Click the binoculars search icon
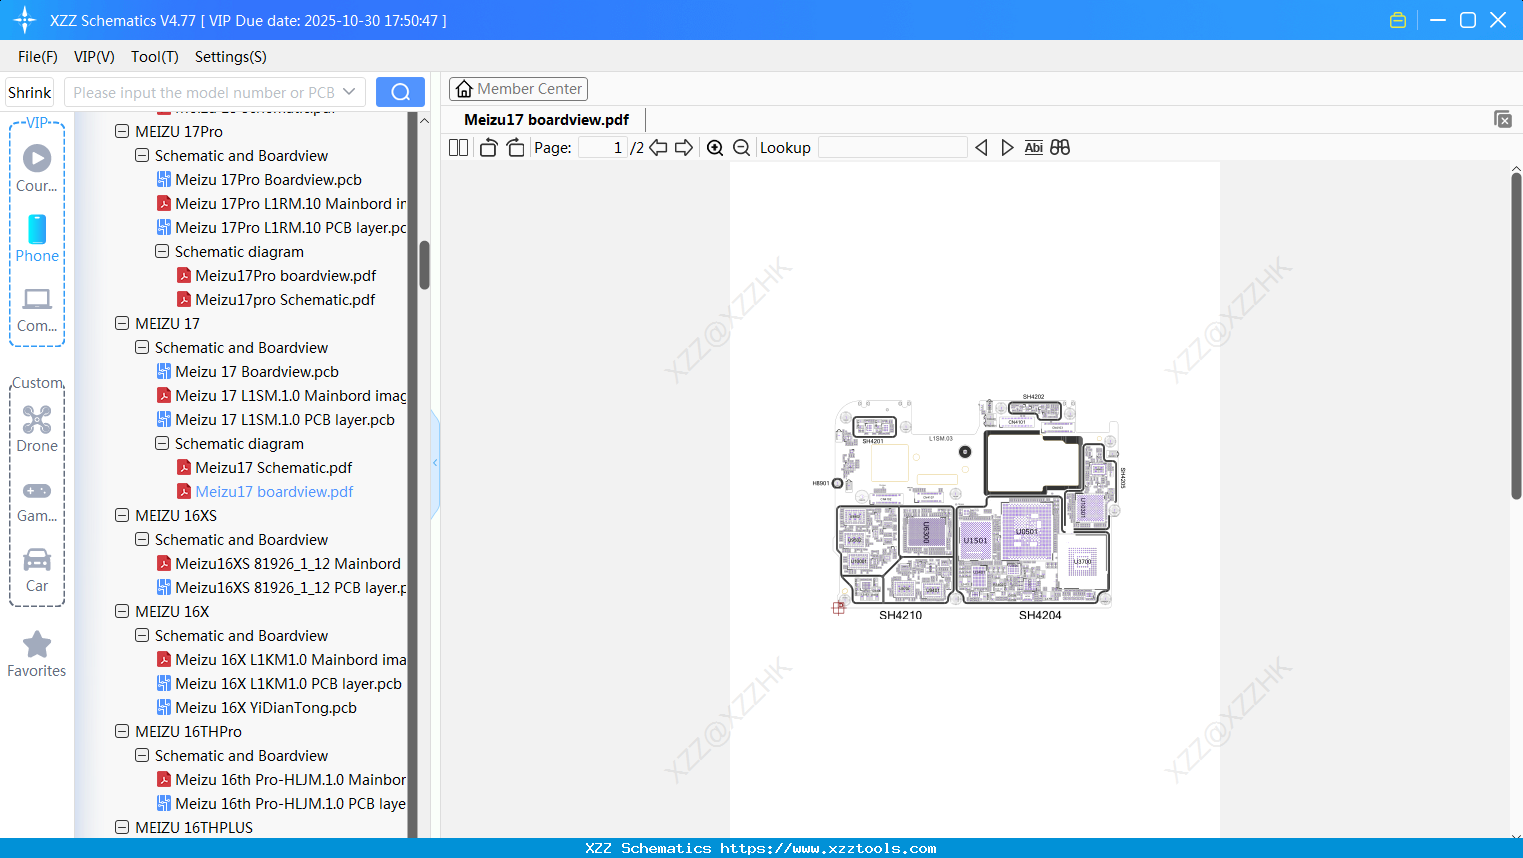Image resolution: width=1523 pixels, height=858 pixels. point(1060,148)
